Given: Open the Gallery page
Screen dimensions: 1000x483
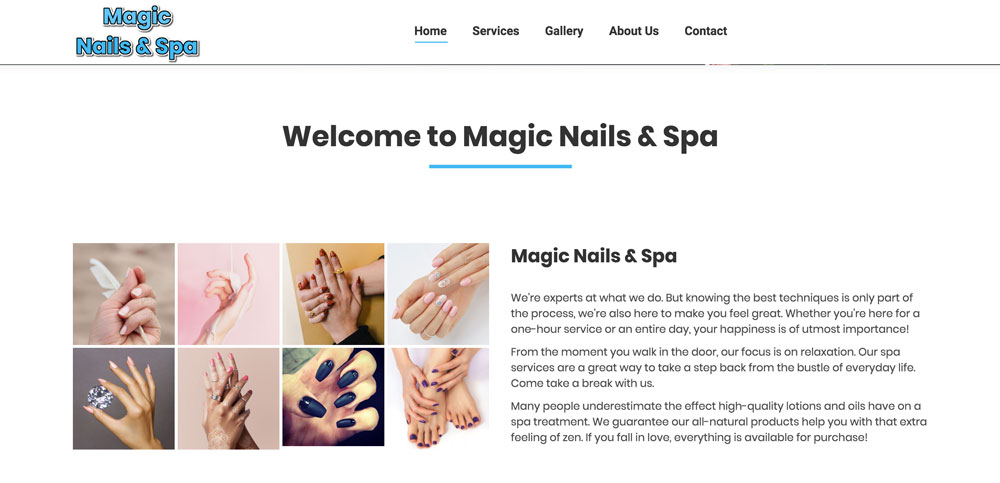Looking at the screenshot, I should tap(564, 31).
